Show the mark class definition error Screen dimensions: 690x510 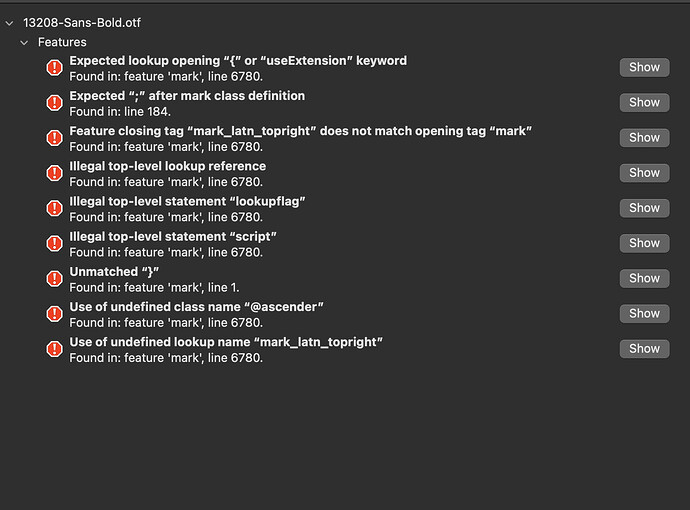tap(644, 102)
